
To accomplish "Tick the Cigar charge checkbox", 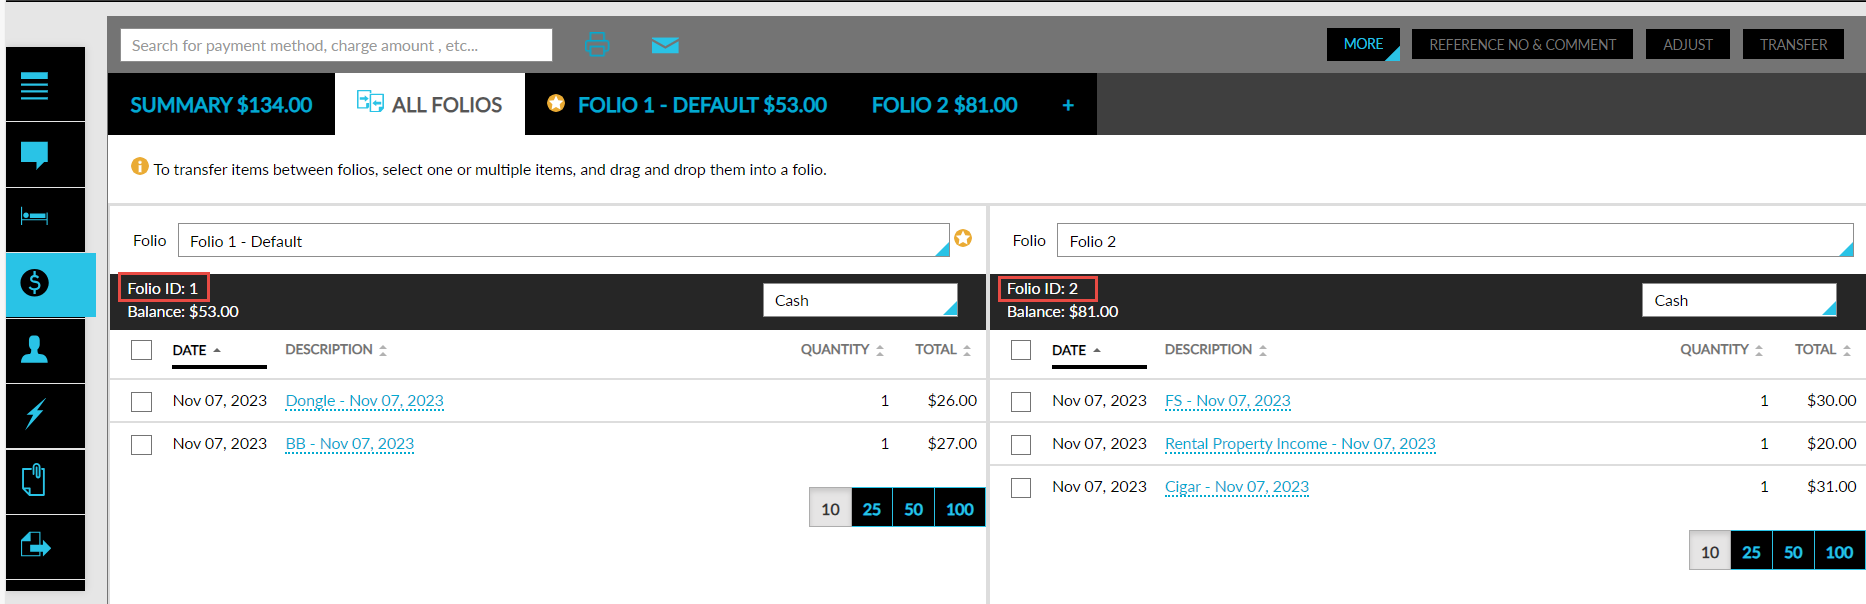I will pyautogui.click(x=1021, y=488).
